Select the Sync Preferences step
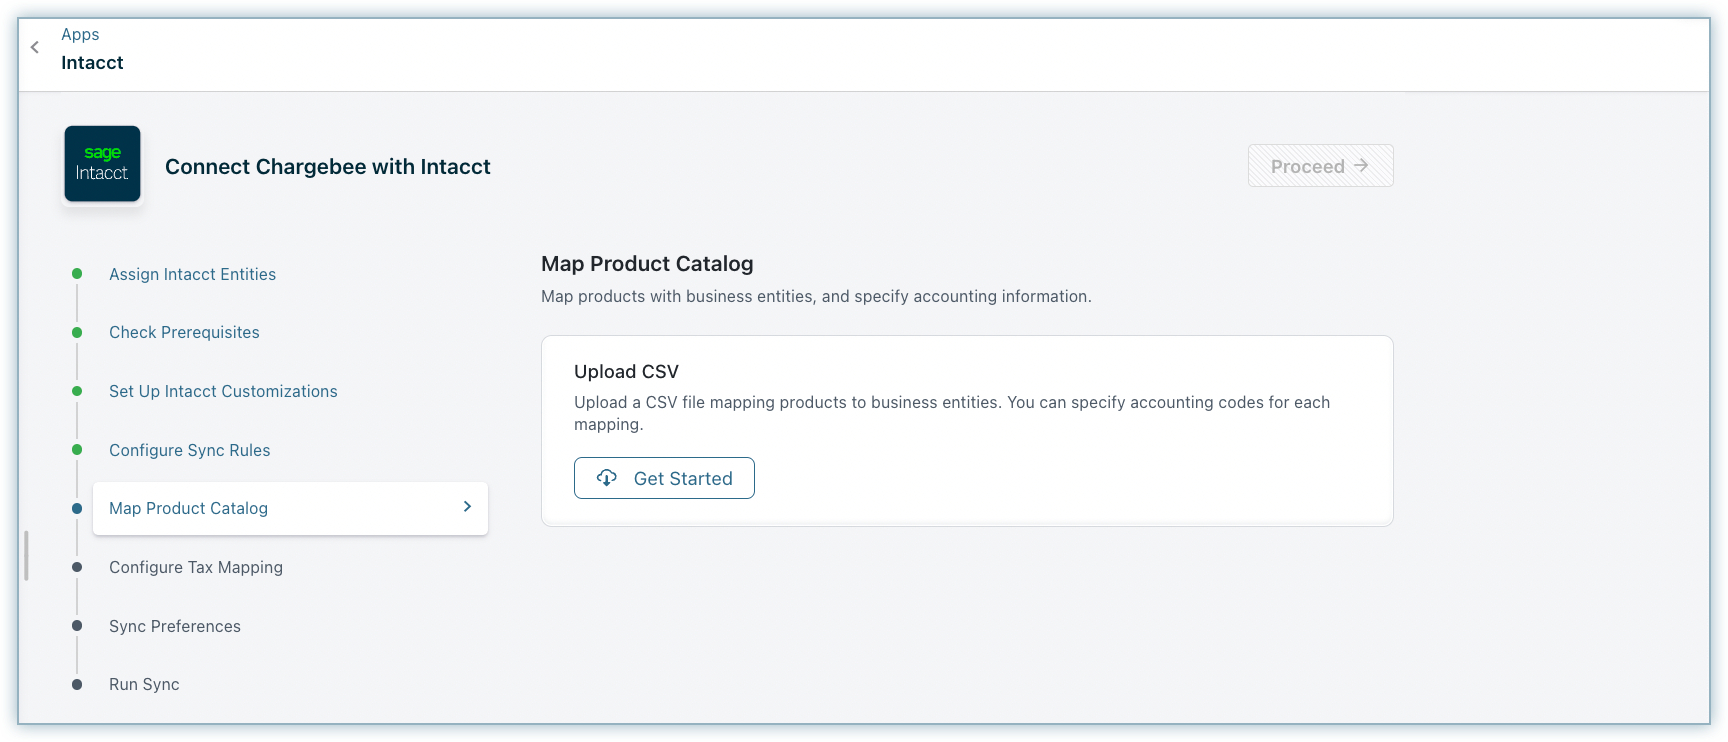Screen dimensions: 1728x742 coord(174,626)
